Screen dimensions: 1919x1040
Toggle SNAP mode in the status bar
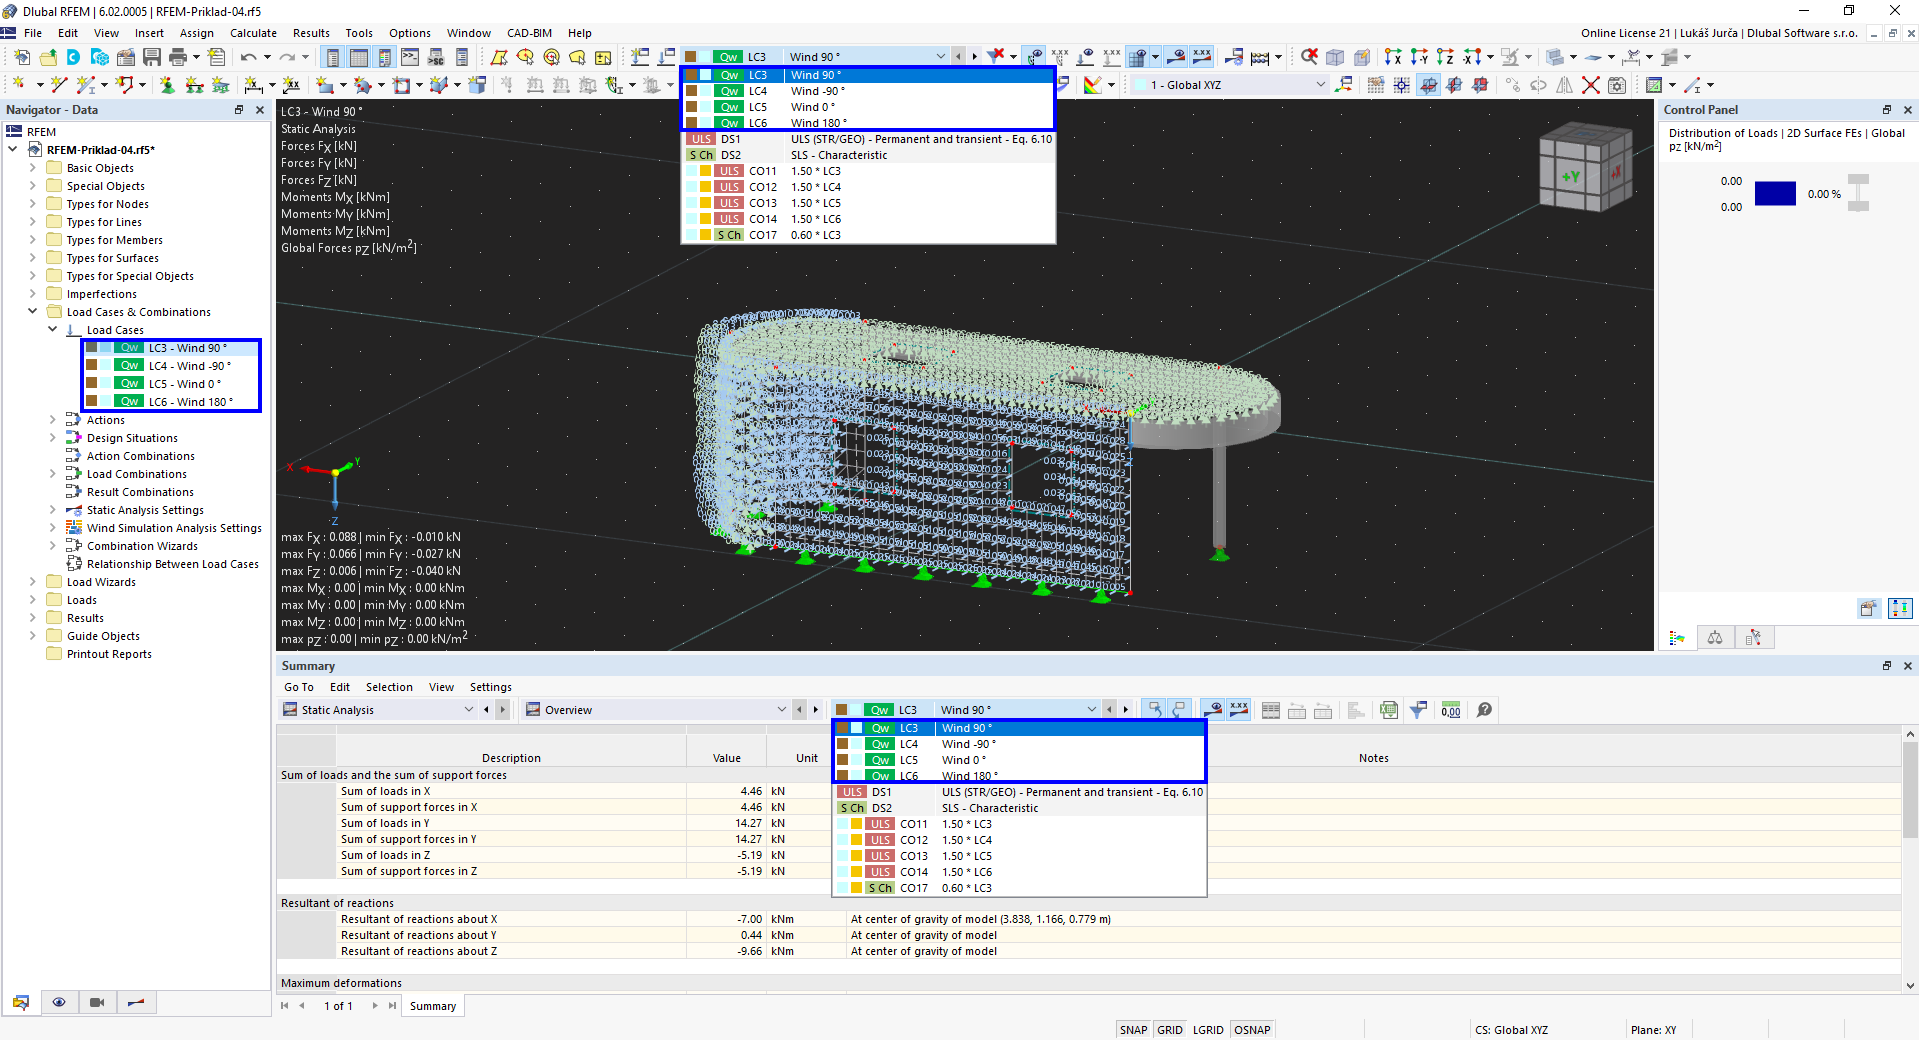coord(1133,1029)
